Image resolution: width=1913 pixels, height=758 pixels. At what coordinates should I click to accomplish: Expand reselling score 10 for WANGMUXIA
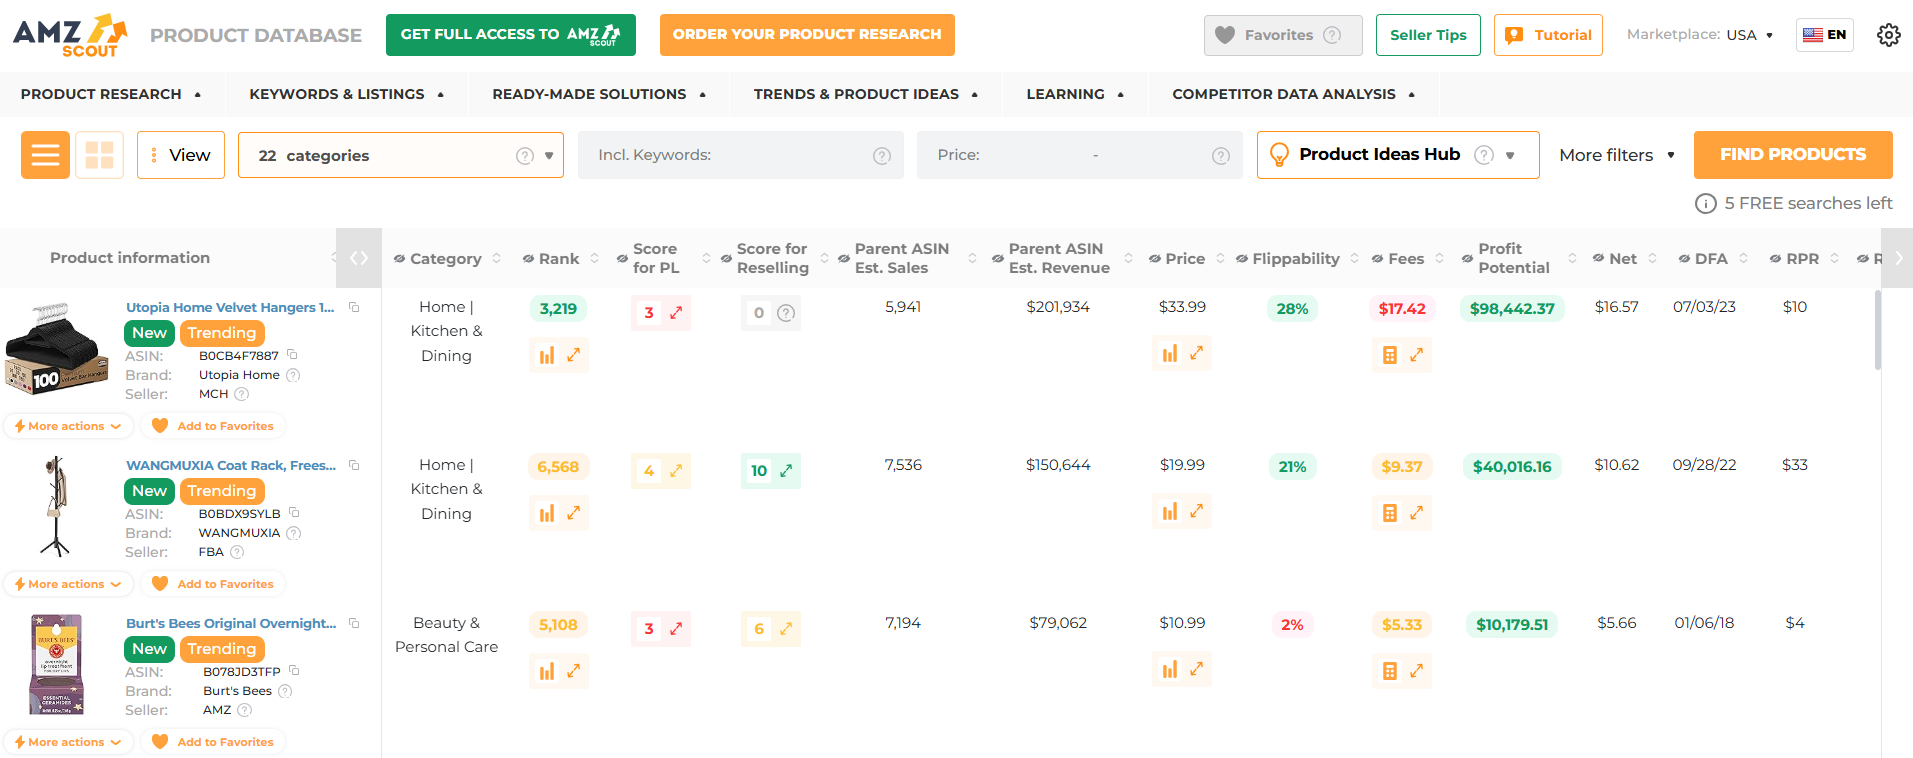click(x=786, y=471)
